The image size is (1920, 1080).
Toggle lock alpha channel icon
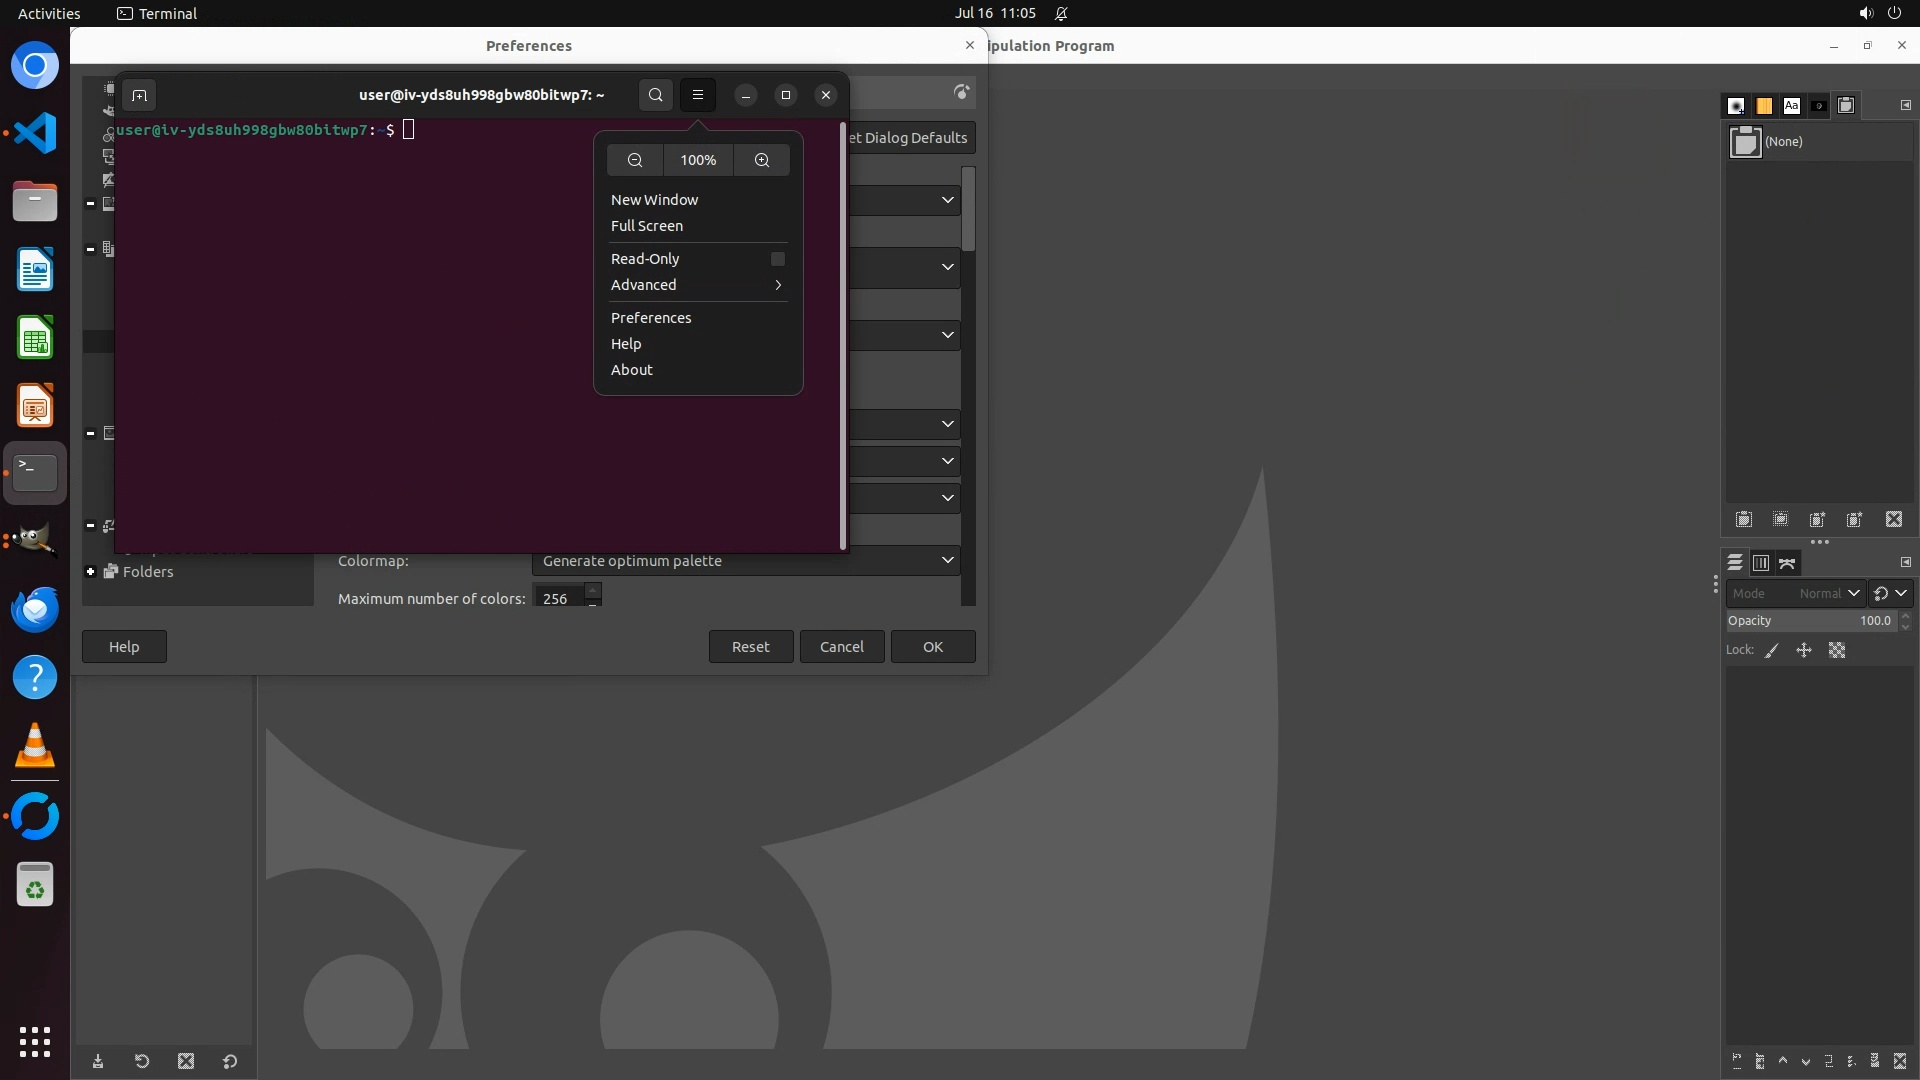1837,650
